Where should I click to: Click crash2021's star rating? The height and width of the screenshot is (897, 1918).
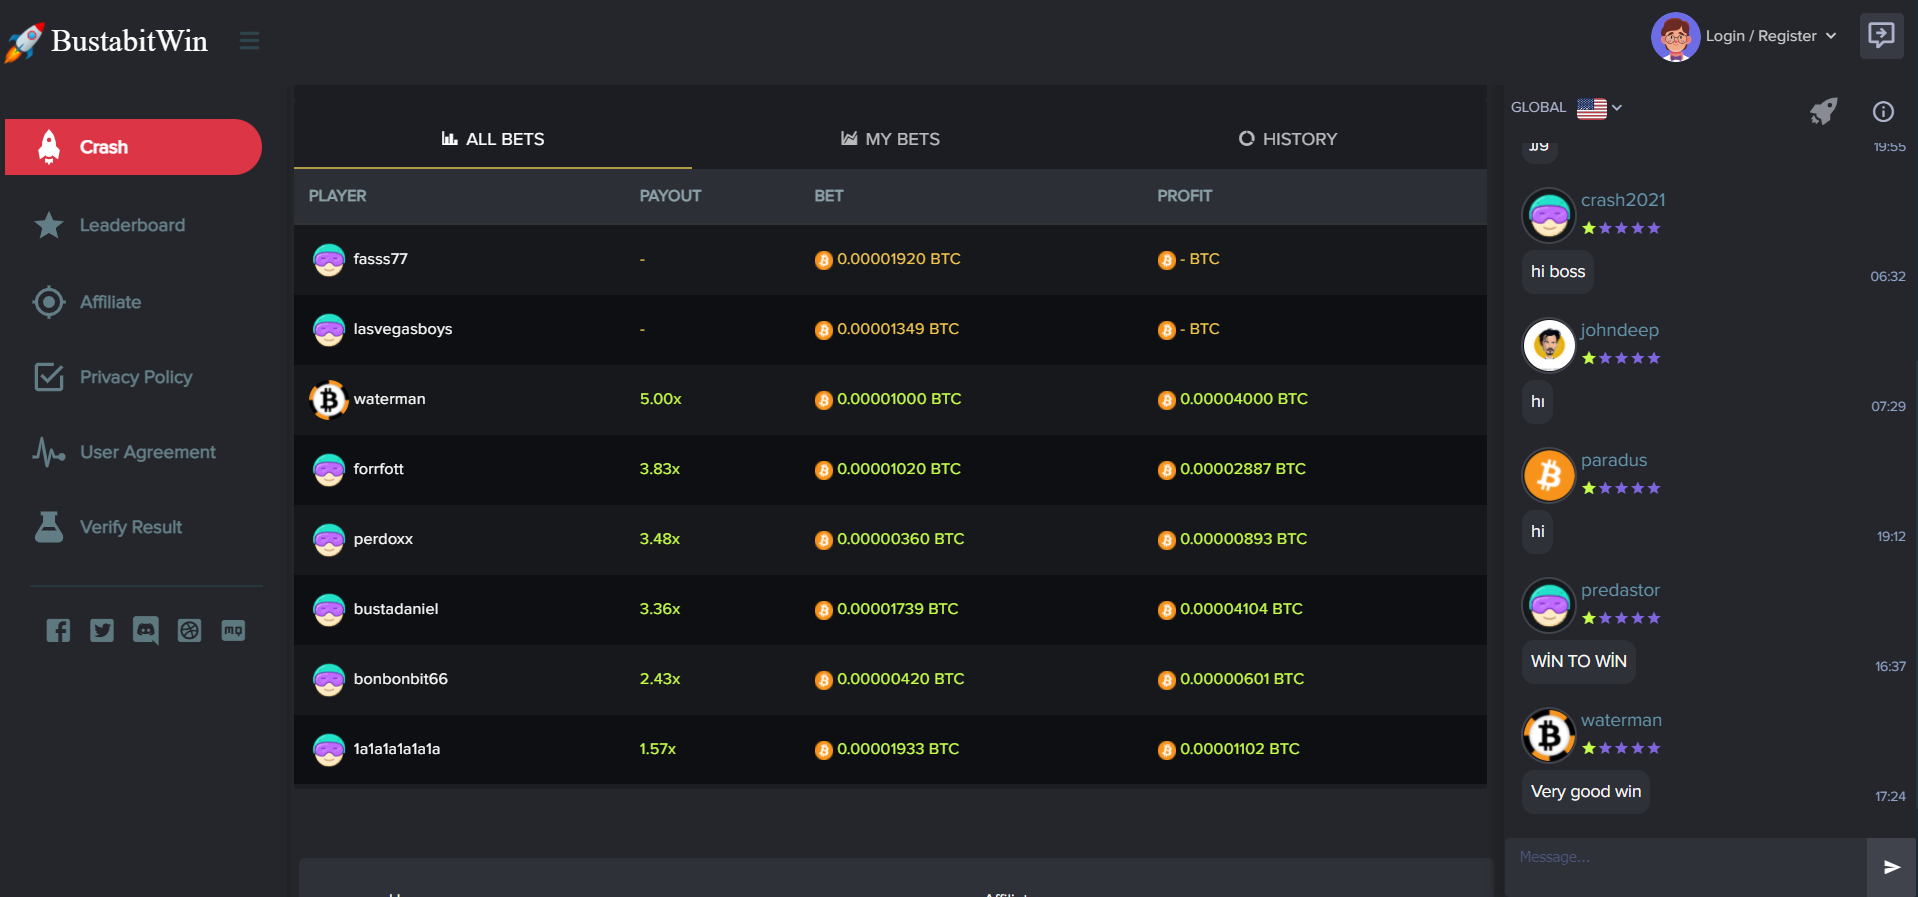tap(1621, 228)
